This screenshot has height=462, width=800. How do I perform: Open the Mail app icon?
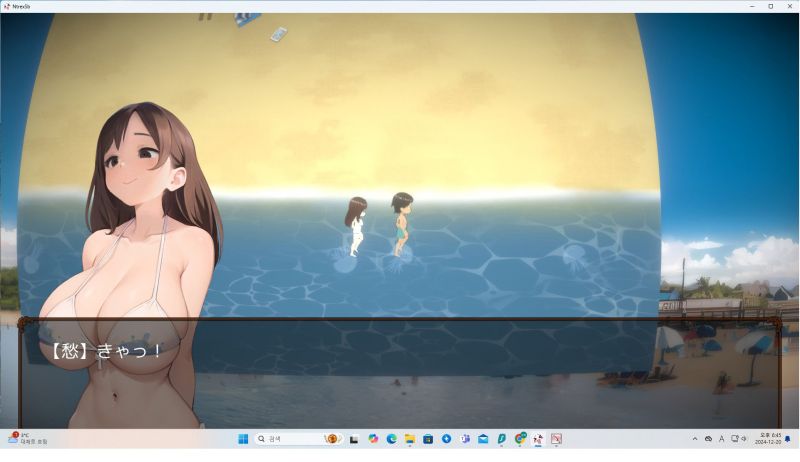coord(483,439)
